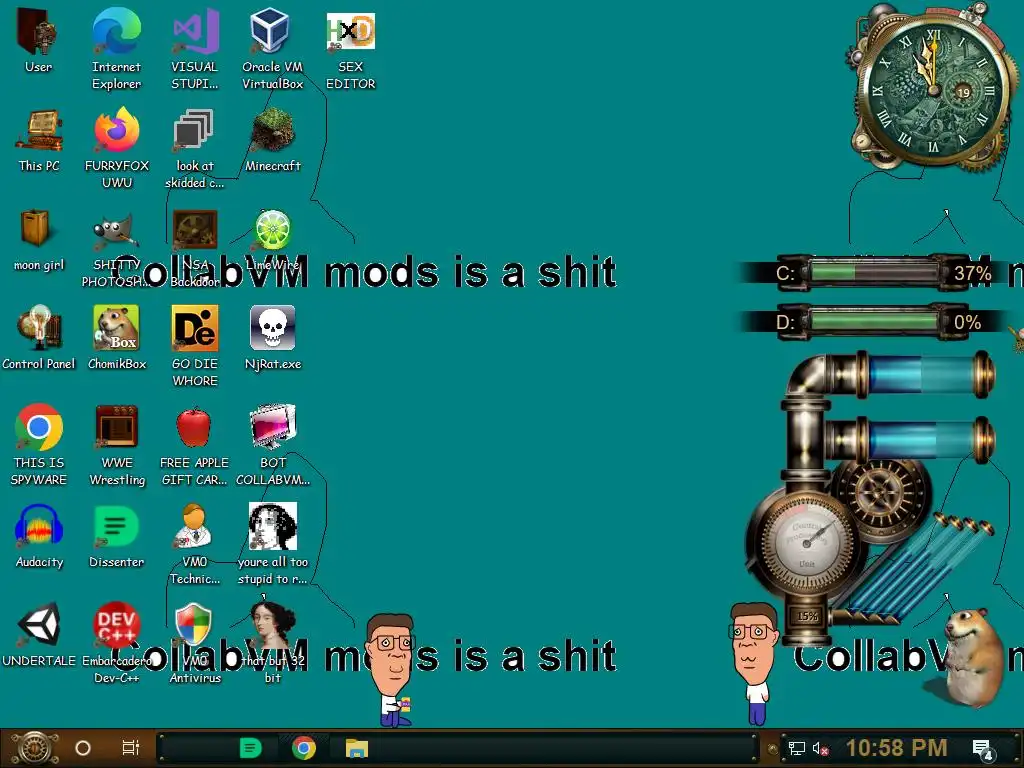This screenshot has height=768, width=1024.
Task: Launch FURRYFOX UWU Firefox shortcut
Action: pyautogui.click(x=117, y=148)
